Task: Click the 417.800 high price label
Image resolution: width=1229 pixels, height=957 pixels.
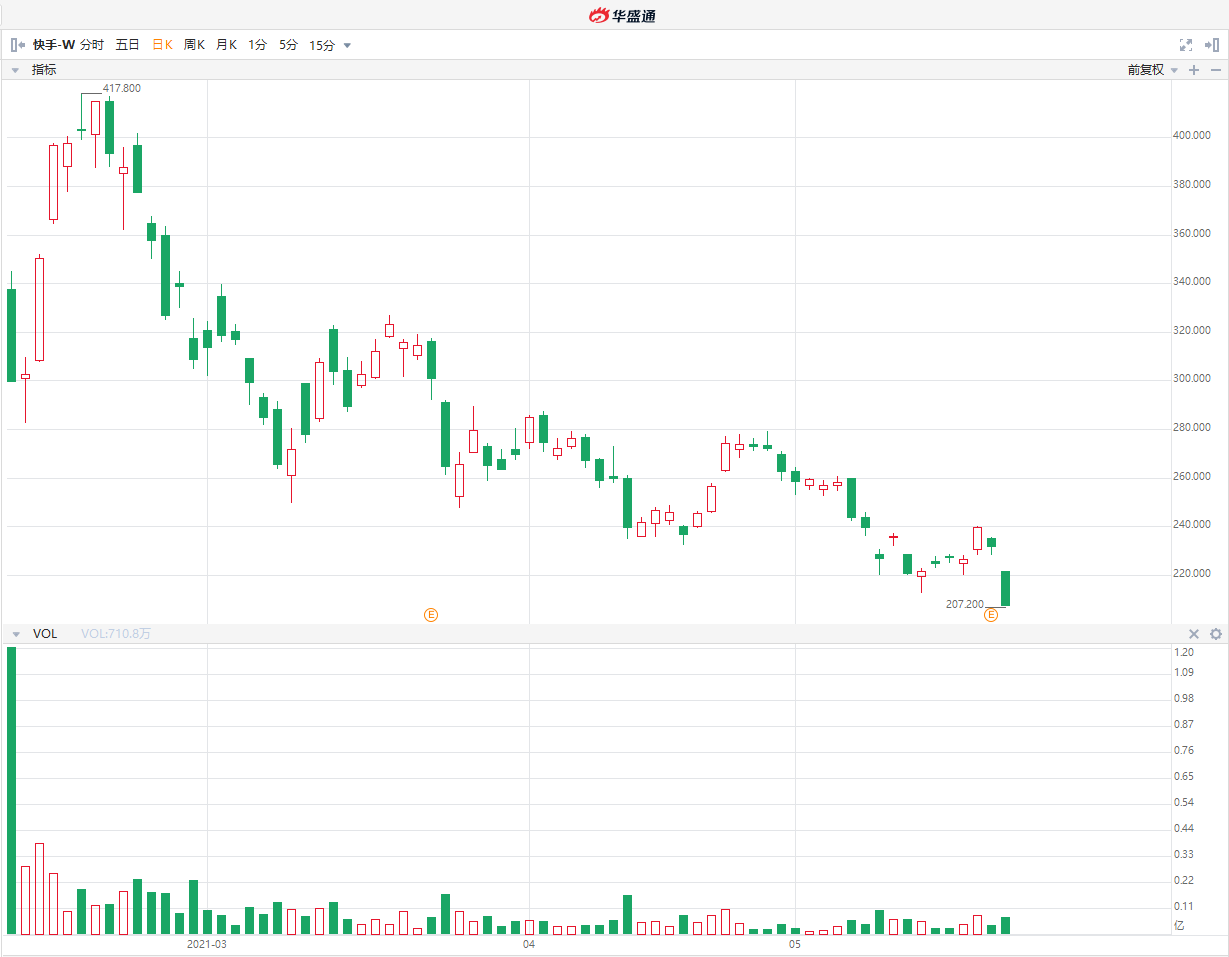Action: pyautogui.click(x=122, y=88)
